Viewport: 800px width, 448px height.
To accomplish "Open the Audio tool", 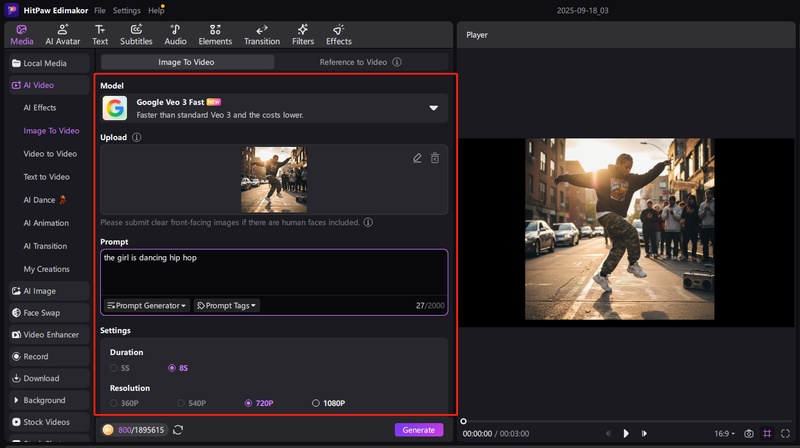I will tap(175, 35).
